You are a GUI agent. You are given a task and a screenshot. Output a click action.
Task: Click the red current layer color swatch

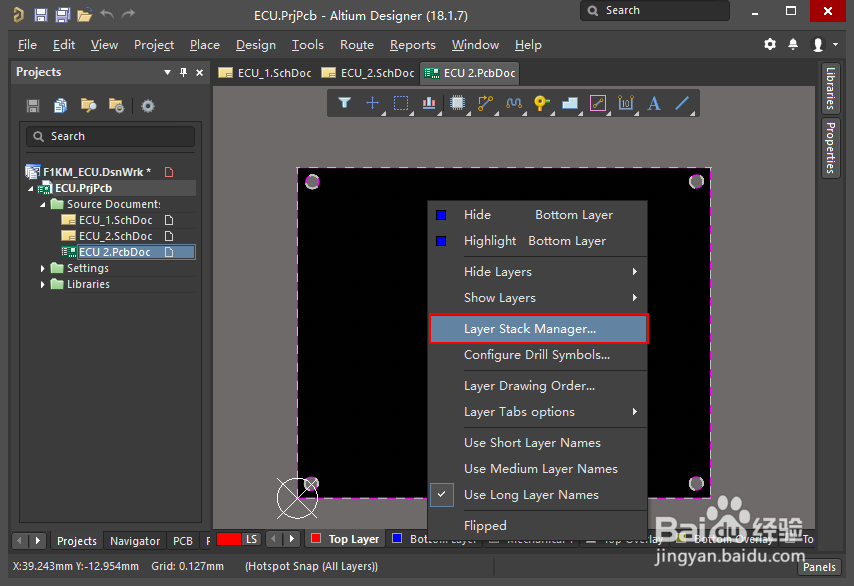[x=229, y=539]
